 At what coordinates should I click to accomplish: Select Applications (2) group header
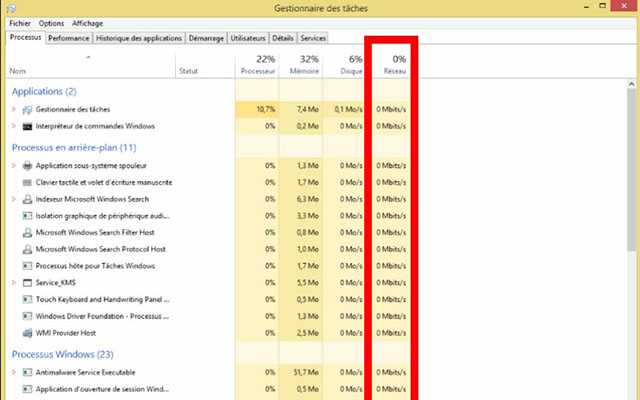pos(44,91)
